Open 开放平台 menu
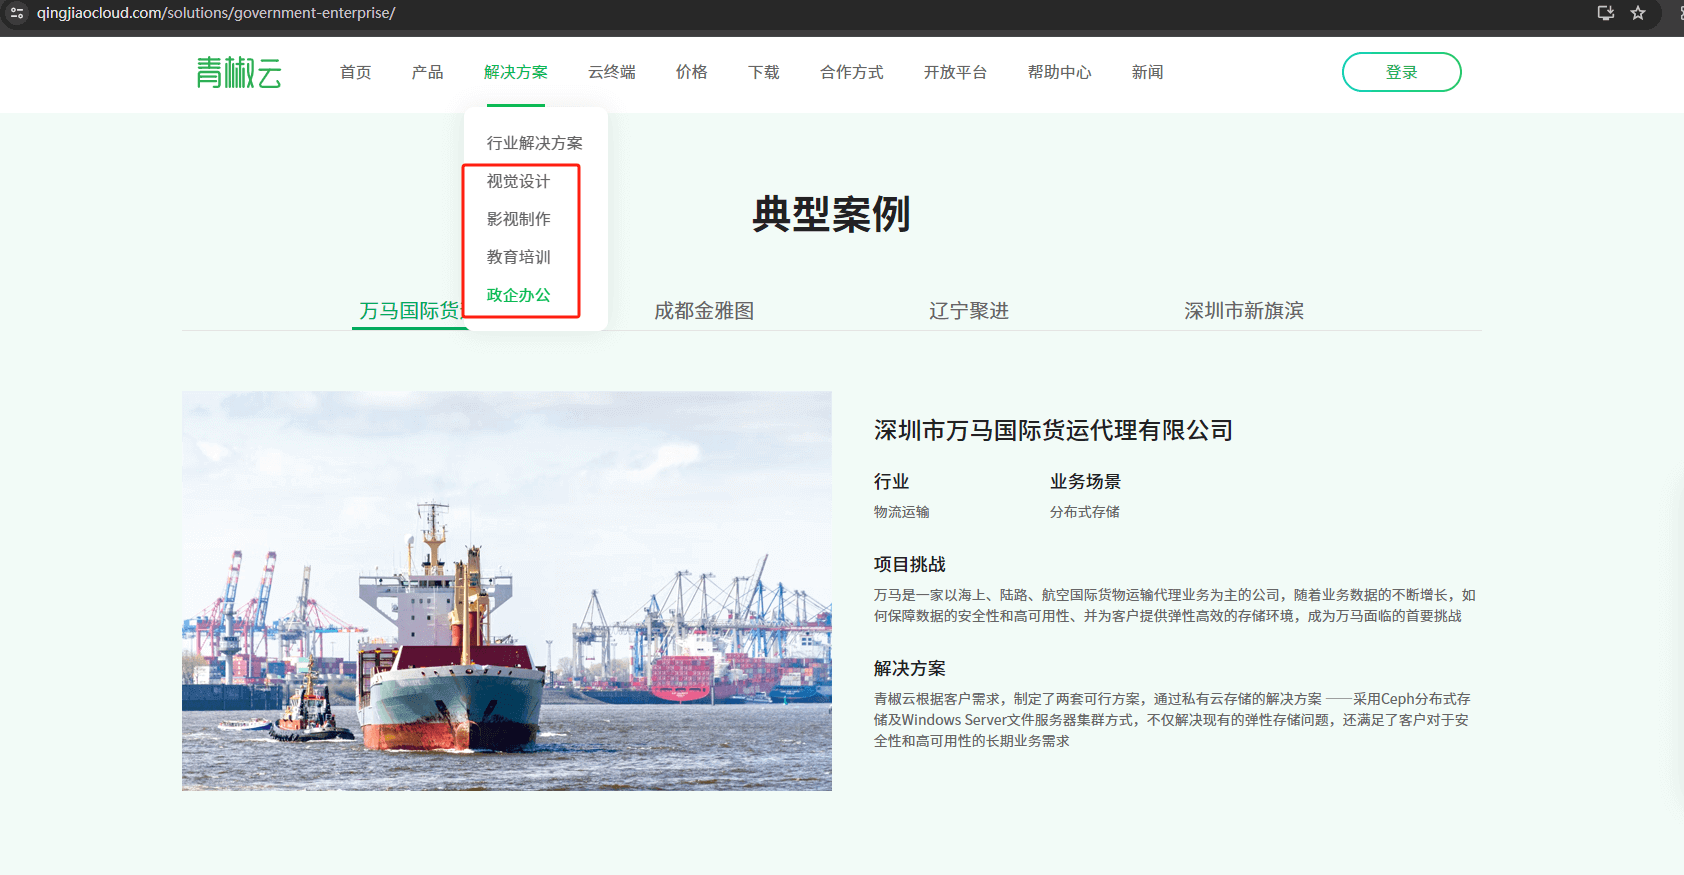Viewport: 1684px width, 875px height. point(956,72)
